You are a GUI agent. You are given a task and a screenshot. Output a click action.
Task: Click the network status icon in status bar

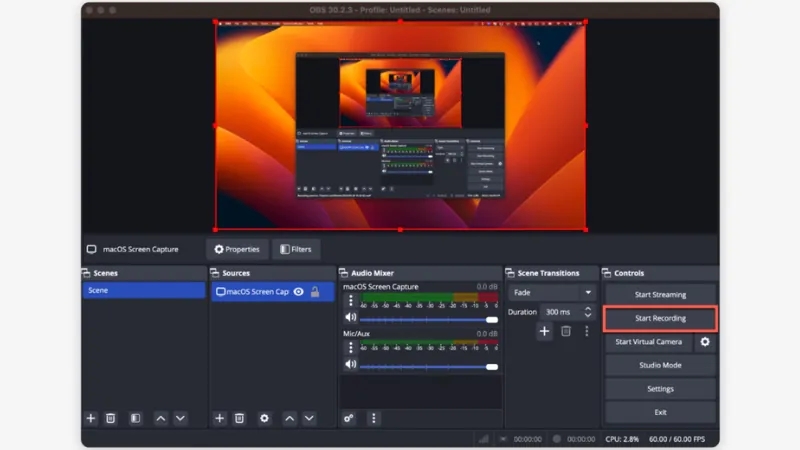coord(483,439)
